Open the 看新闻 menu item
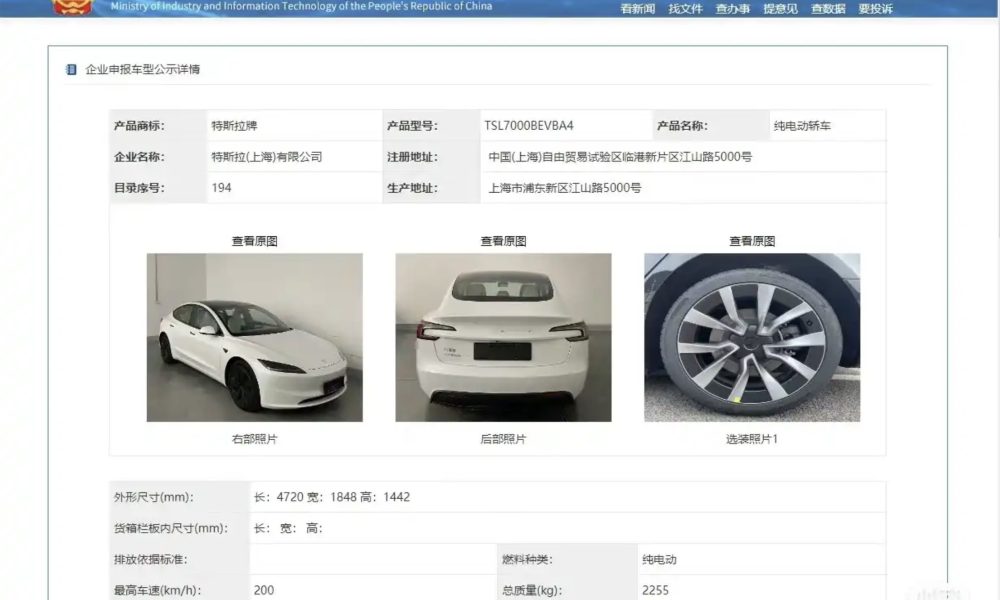 638,9
